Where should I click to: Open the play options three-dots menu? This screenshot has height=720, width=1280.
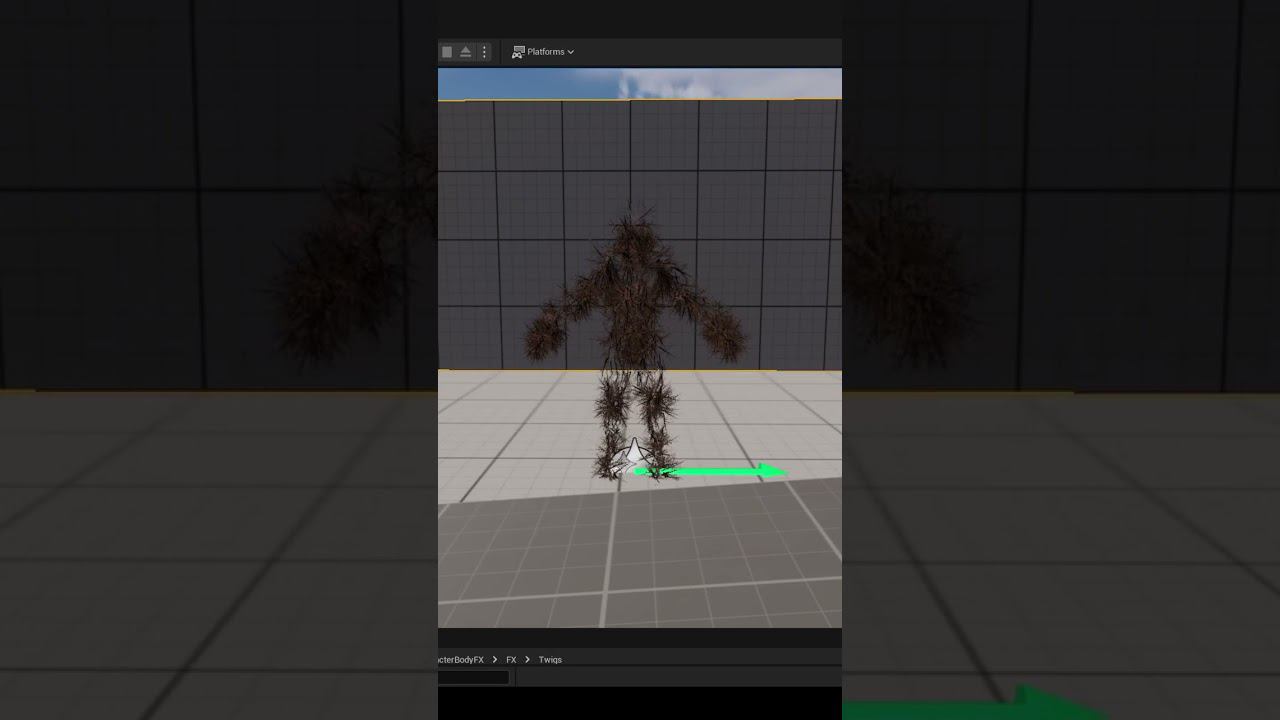click(485, 52)
